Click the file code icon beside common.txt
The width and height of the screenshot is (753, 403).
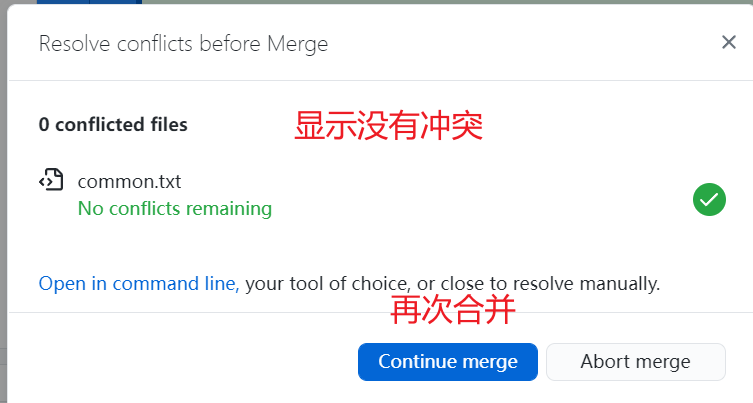click(x=51, y=181)
